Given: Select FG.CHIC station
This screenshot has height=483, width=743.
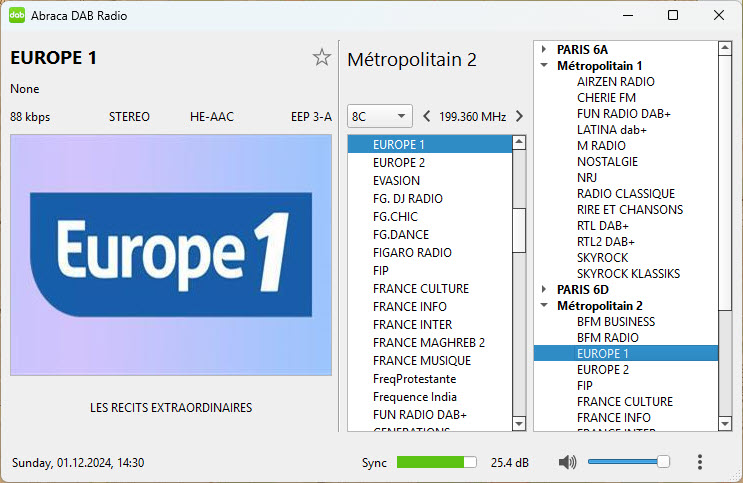Looking at the screenshot, I should (430, 217).
